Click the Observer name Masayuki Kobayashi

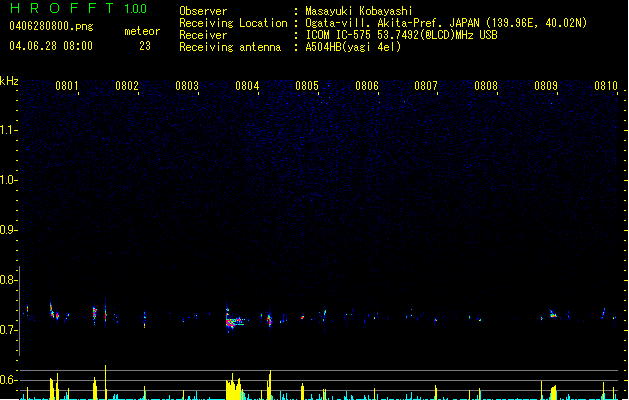pos(359,11)
